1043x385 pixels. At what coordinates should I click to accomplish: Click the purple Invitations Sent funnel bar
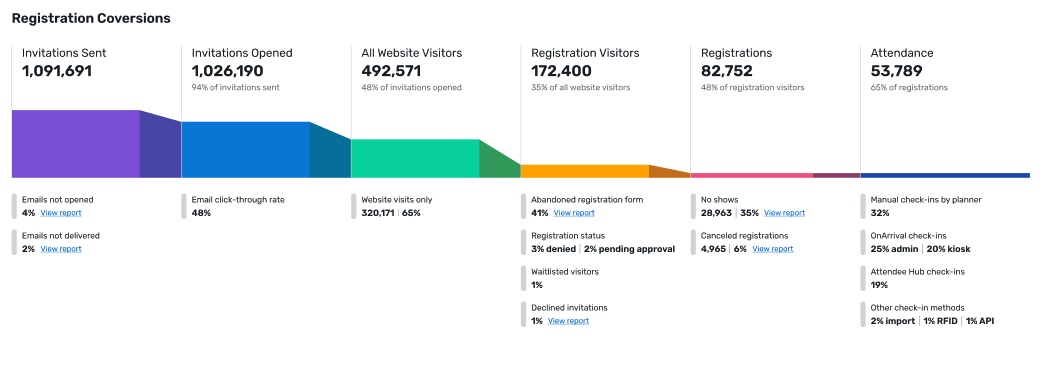[76, 144]
